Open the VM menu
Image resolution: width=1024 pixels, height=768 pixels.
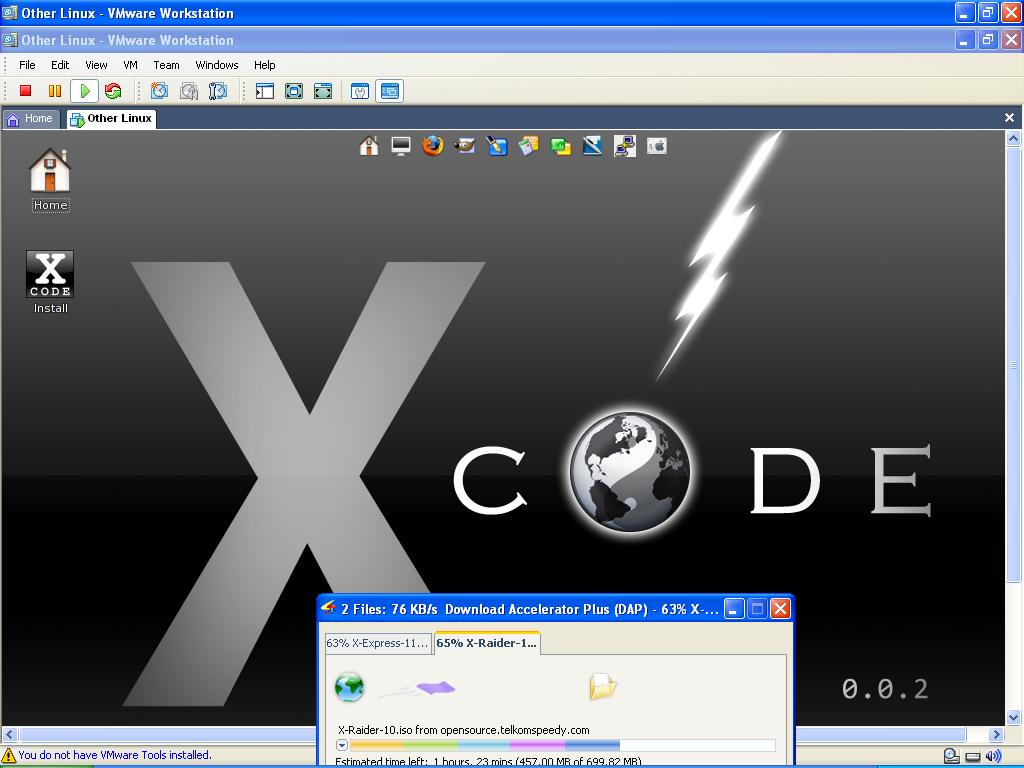coord(131,65)
